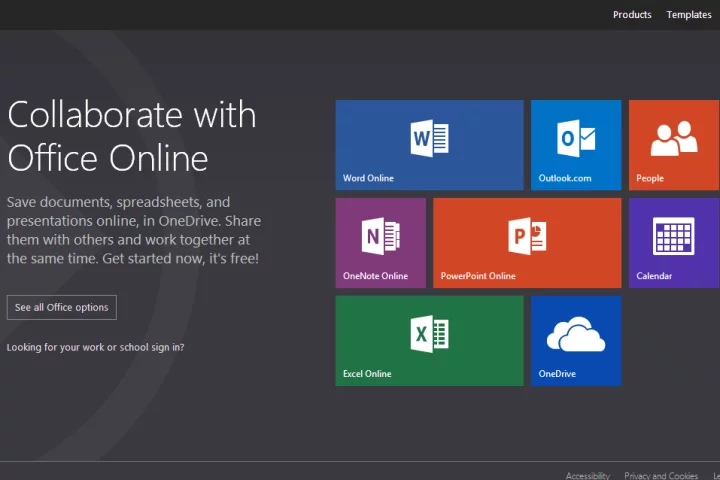Click the 'PowerPoint Online' tile label

click(478, 276)
